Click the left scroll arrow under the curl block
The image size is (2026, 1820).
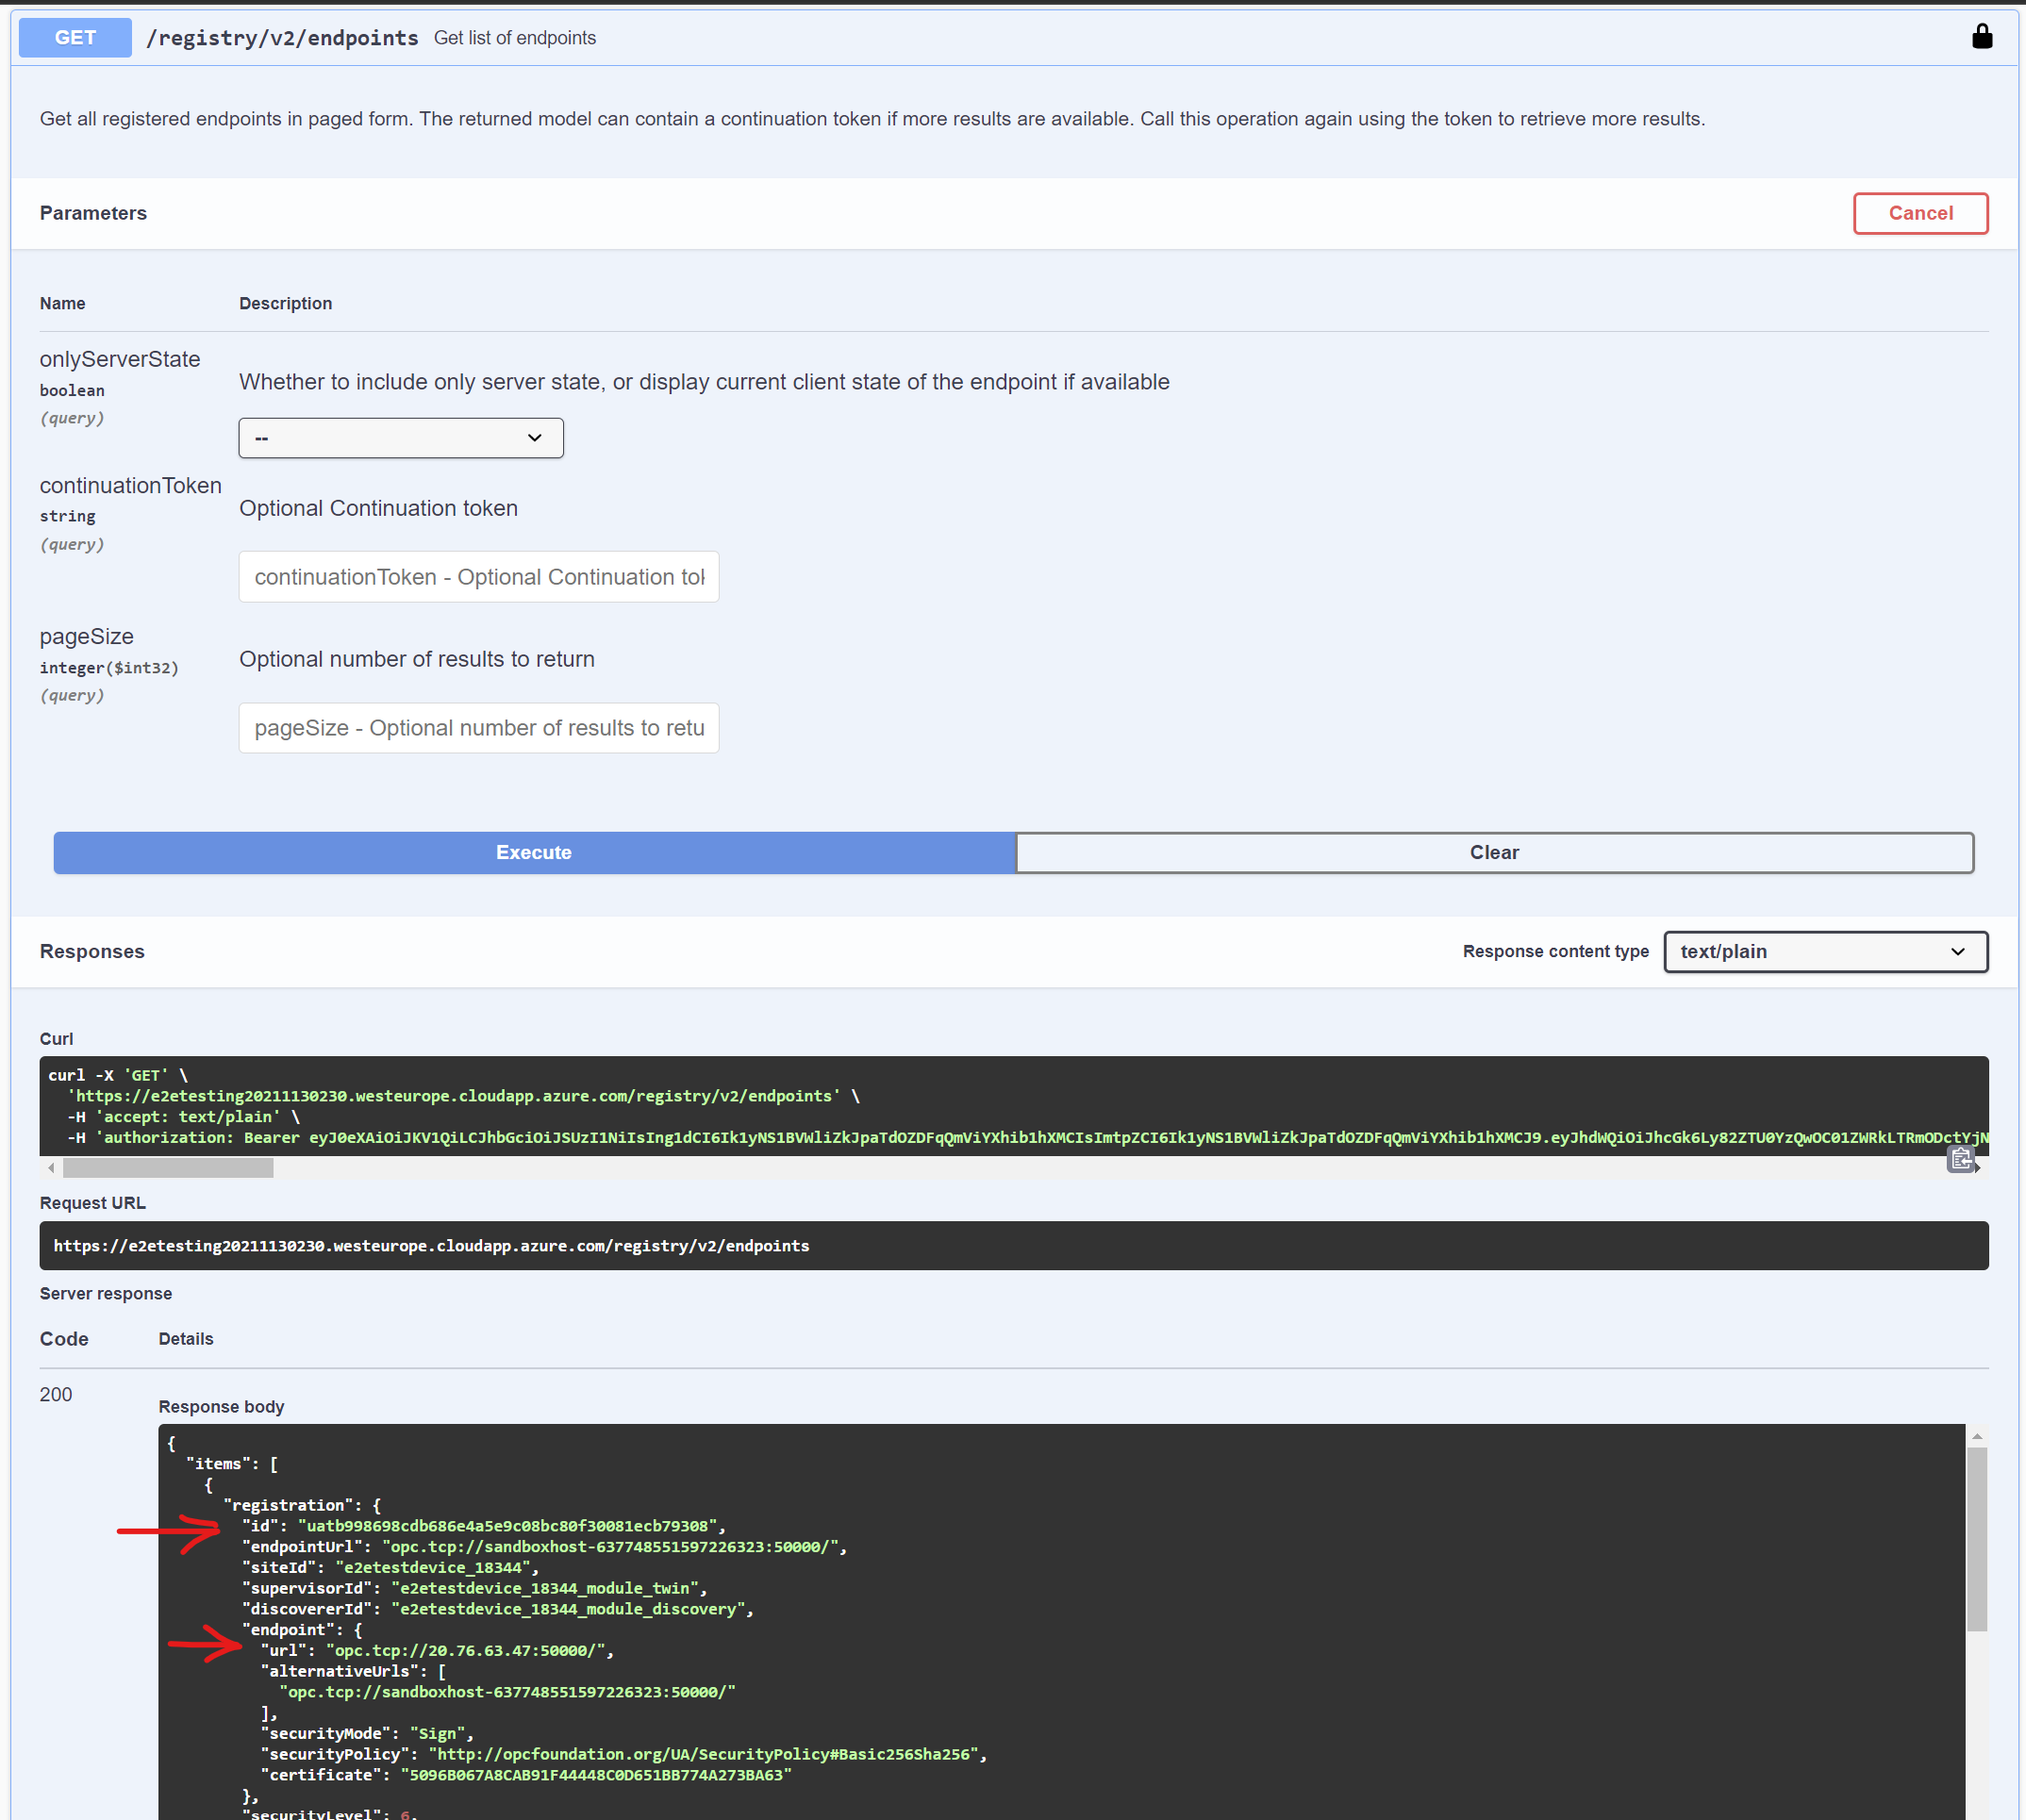coord(50,1167)
